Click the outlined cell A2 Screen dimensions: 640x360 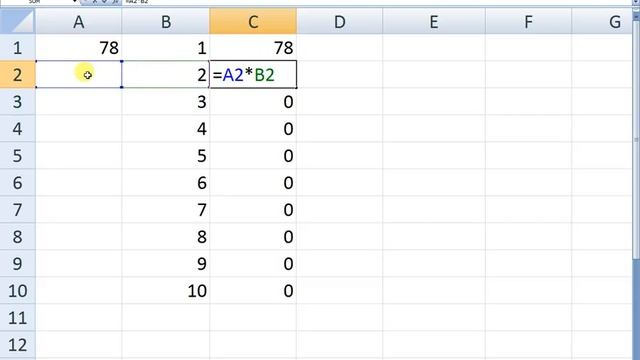tap(78, 75)
